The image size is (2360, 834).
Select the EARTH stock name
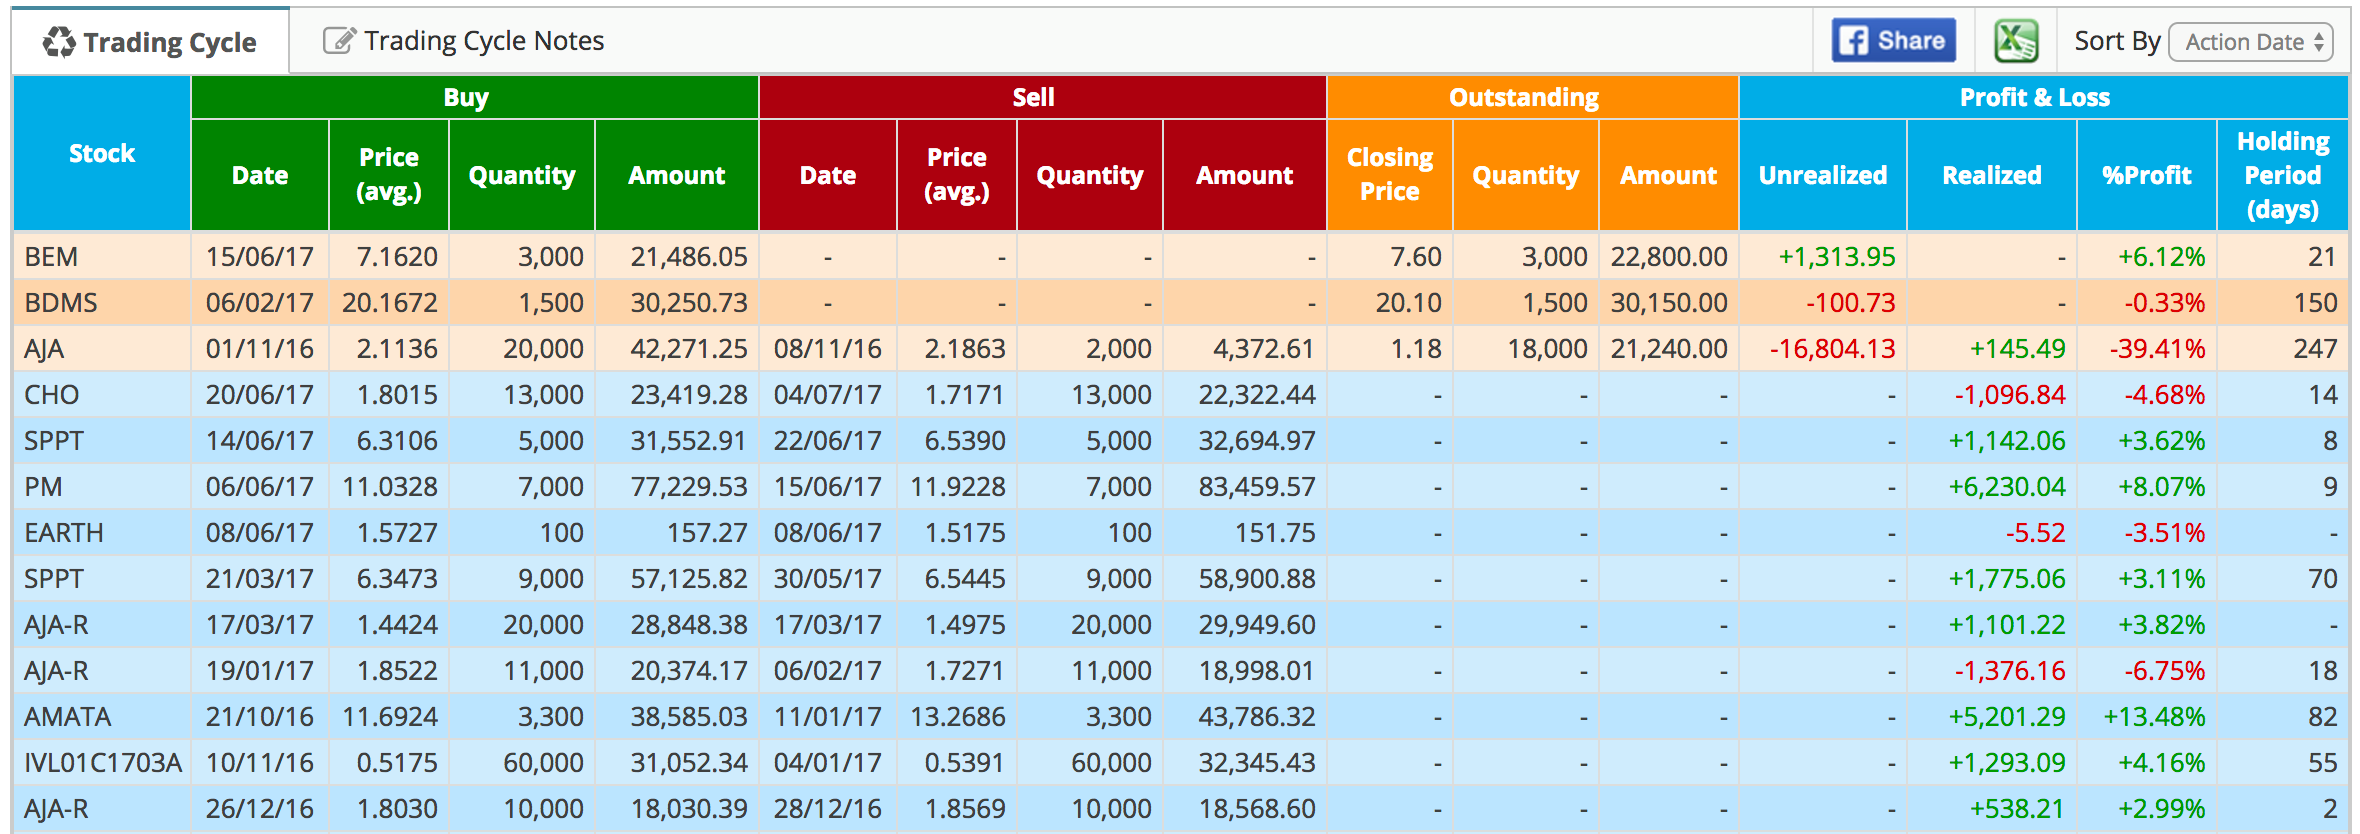click(64, 533)
